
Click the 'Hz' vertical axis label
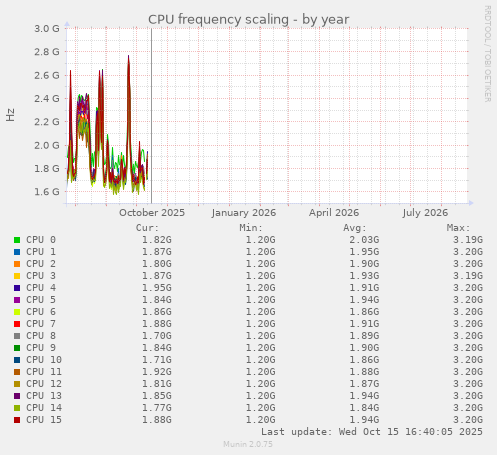click(10, 115)
